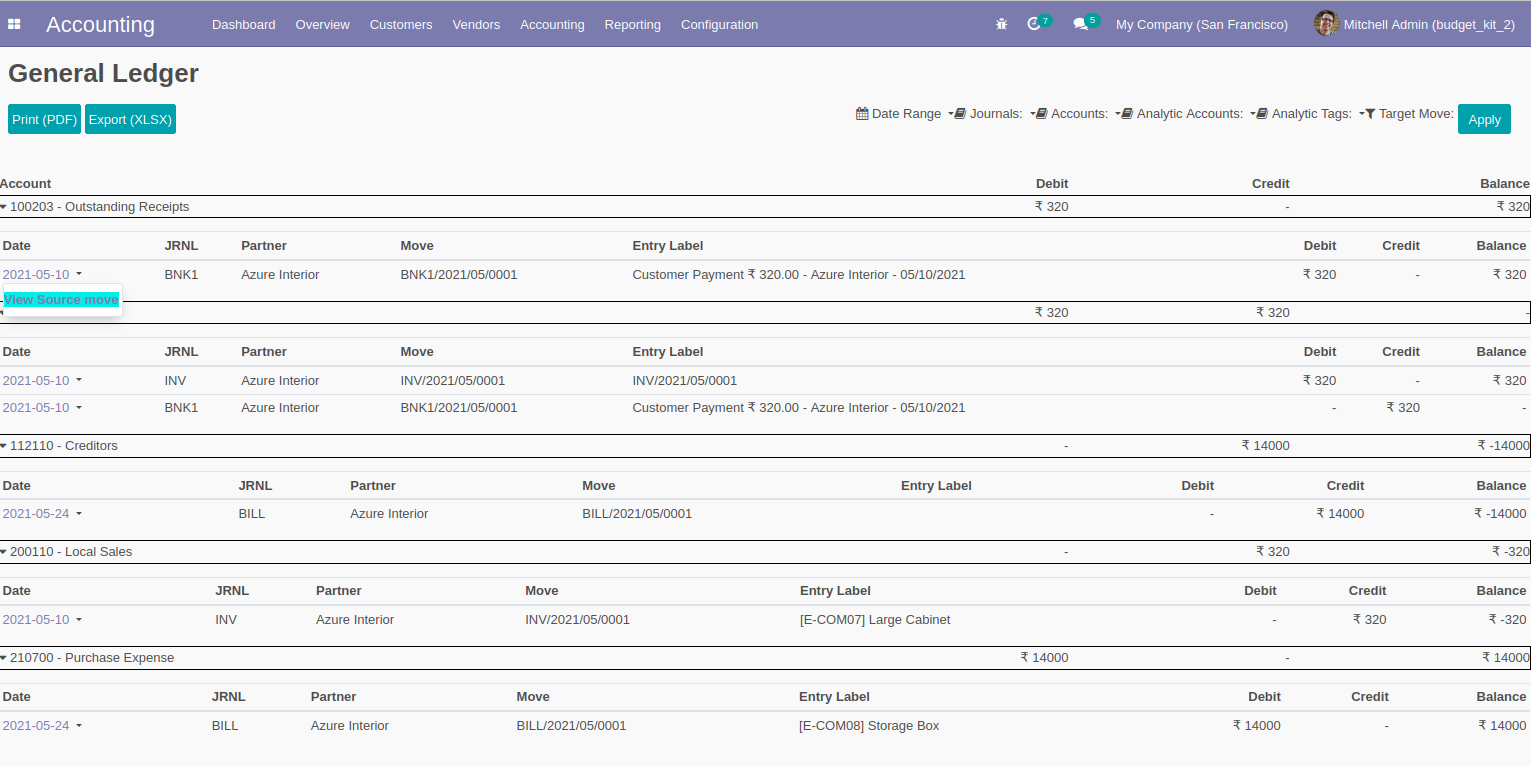Click the Date Range calendar icon
This screenshot has height=766, width=1531.
click(x=862, y=114)
